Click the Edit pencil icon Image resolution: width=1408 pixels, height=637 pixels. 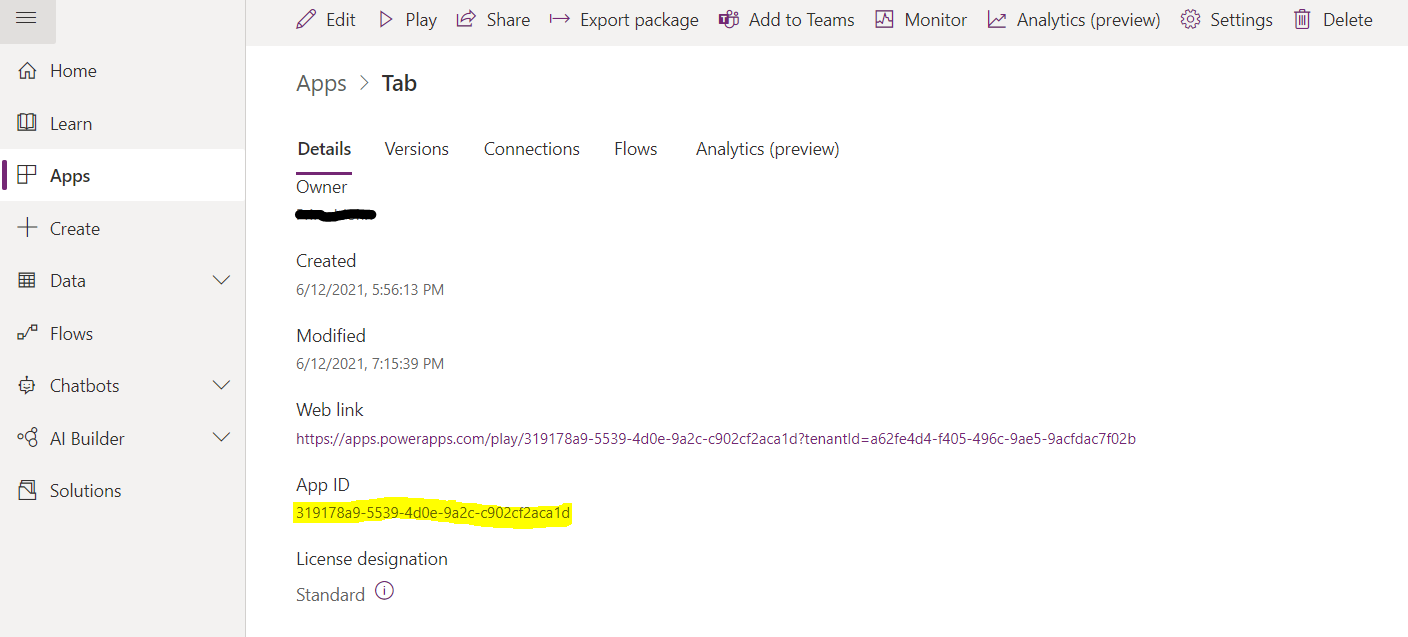click(x=307, y=19)
